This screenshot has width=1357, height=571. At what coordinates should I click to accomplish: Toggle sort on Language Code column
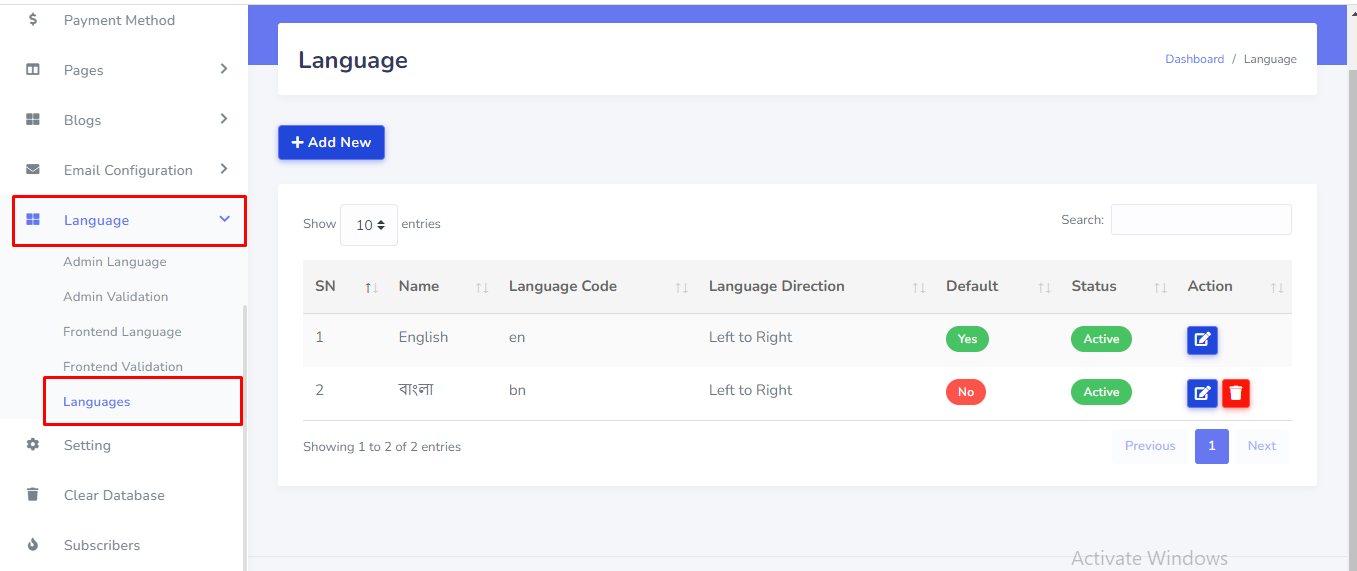tap(681, 287)
